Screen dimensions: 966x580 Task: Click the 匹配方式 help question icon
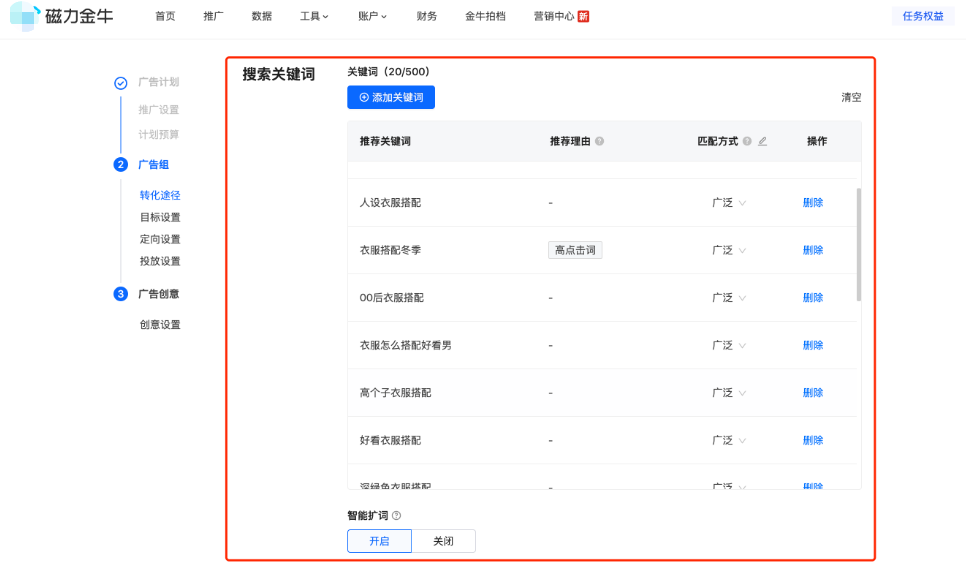click(x=746, y=141)
